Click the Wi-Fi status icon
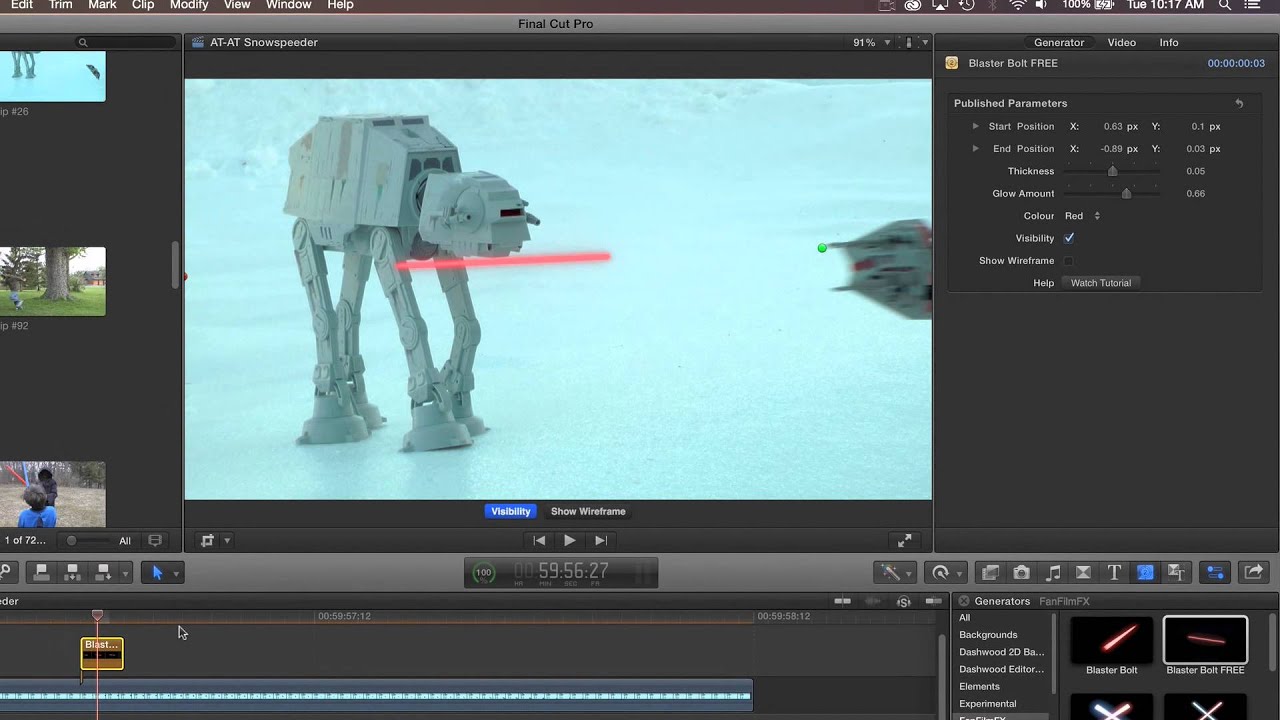 point(1018,5)
